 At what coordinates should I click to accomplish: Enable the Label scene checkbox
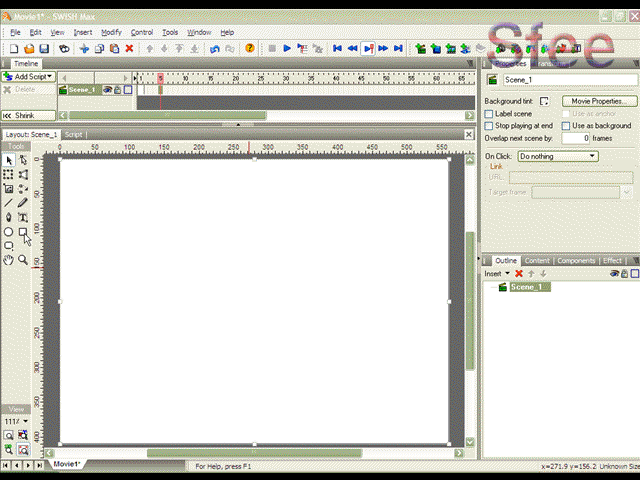[x=489, y=114]
